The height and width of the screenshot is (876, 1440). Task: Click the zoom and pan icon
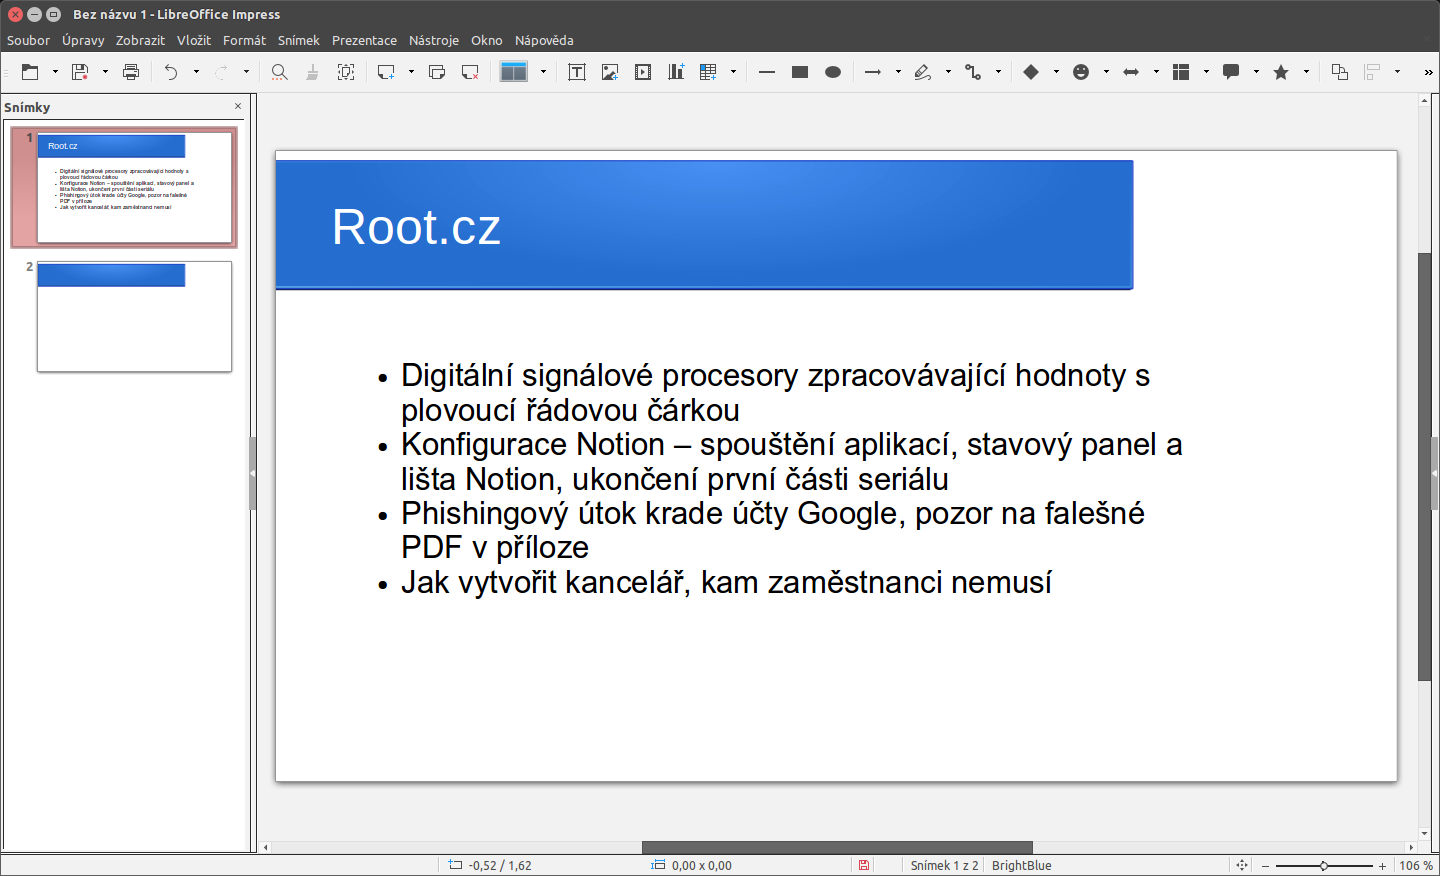346,72
